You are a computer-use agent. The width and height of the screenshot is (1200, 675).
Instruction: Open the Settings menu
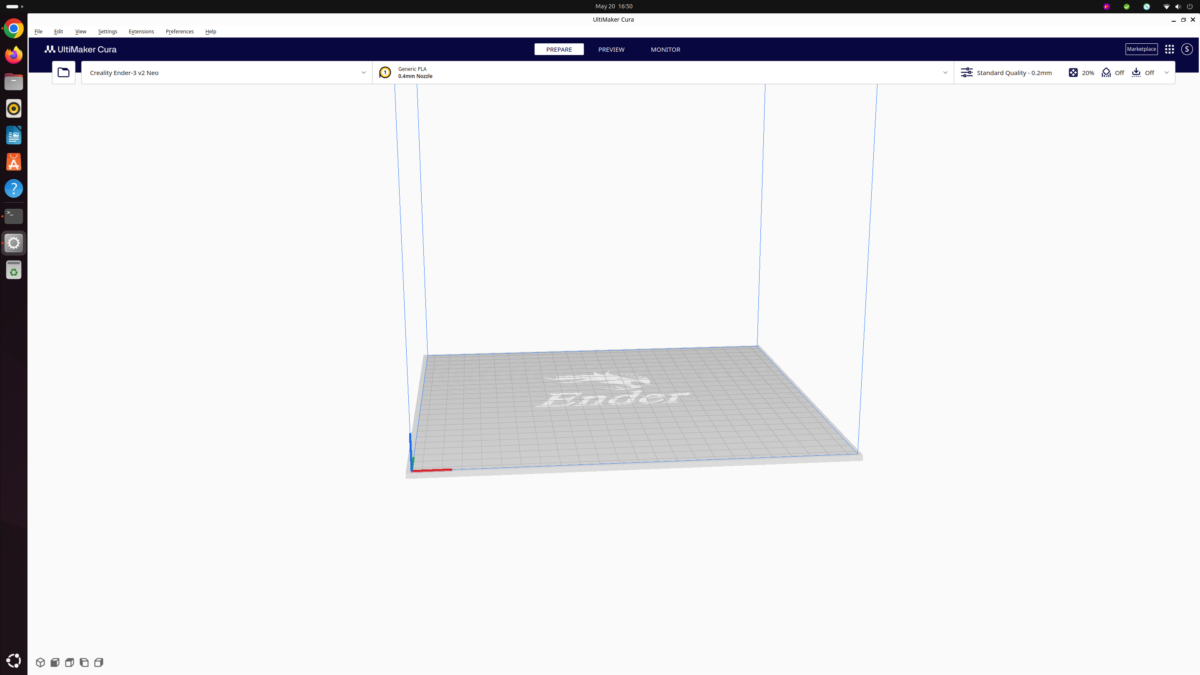click(107, 31)
